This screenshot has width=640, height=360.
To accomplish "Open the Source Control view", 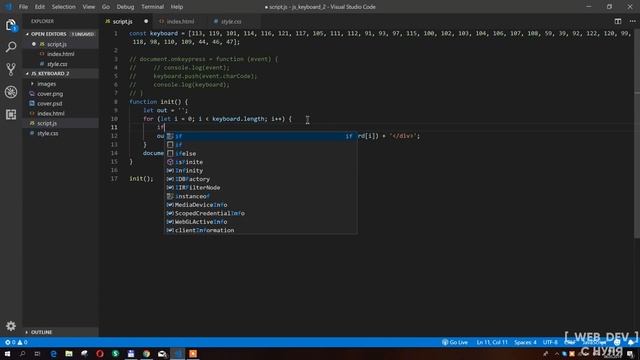I will click(x=11, y=69).
